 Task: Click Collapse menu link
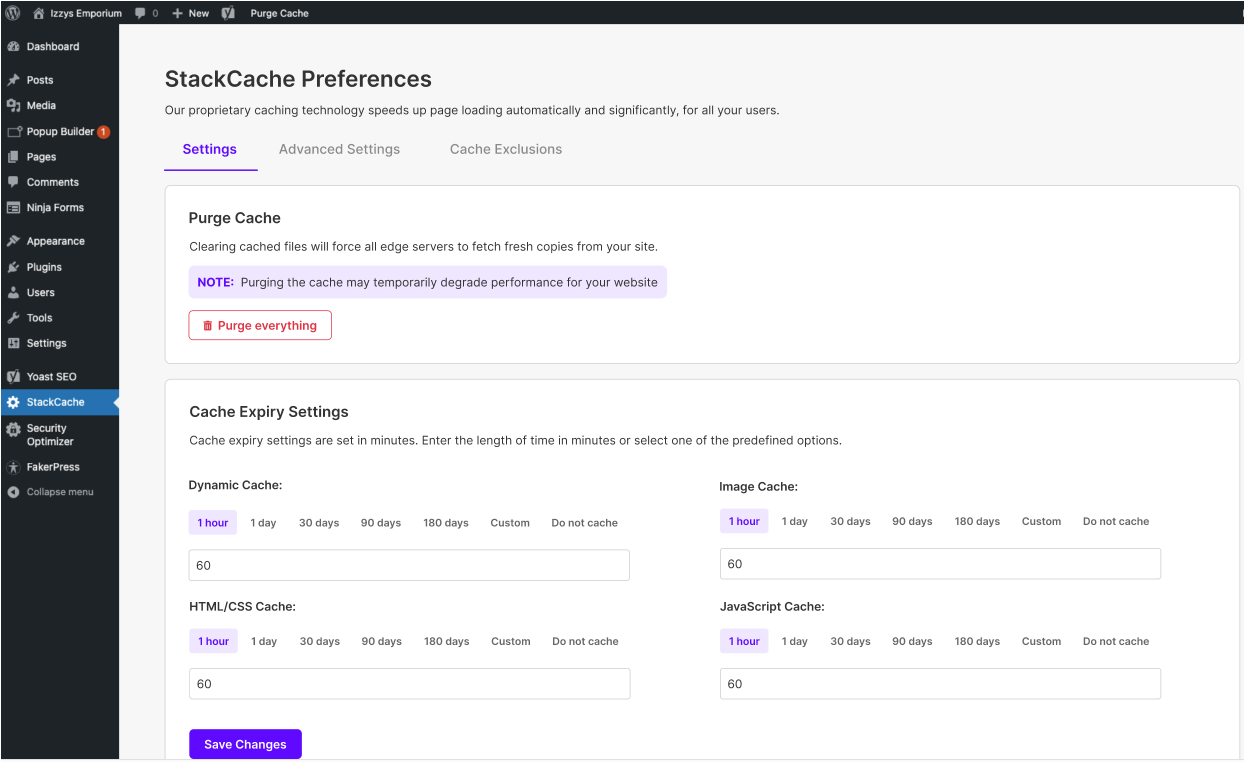[x=60, y=492]
